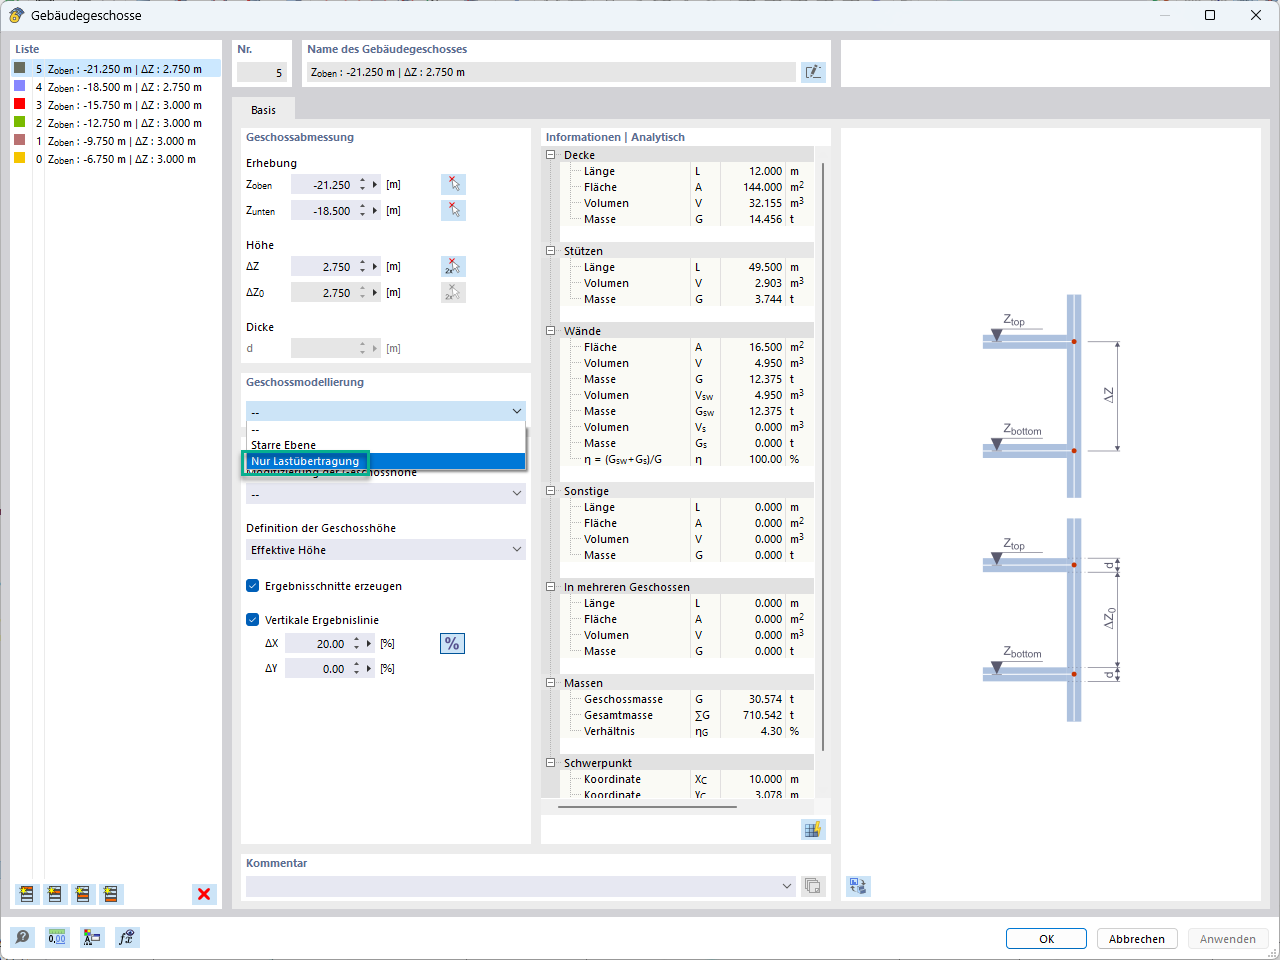Click inside the Zunten value field
The height and width of the screenshot is (960, 1280).
323,211
